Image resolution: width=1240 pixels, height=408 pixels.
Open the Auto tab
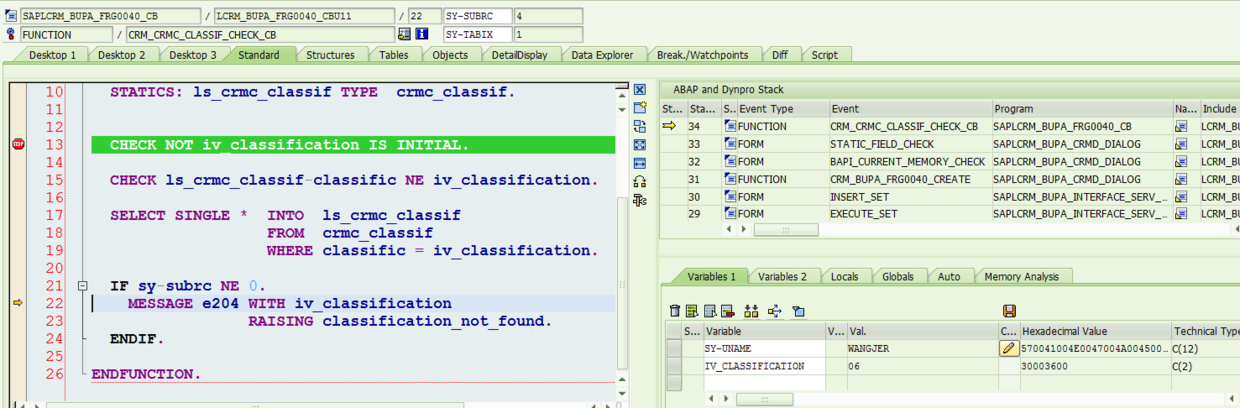949,276
